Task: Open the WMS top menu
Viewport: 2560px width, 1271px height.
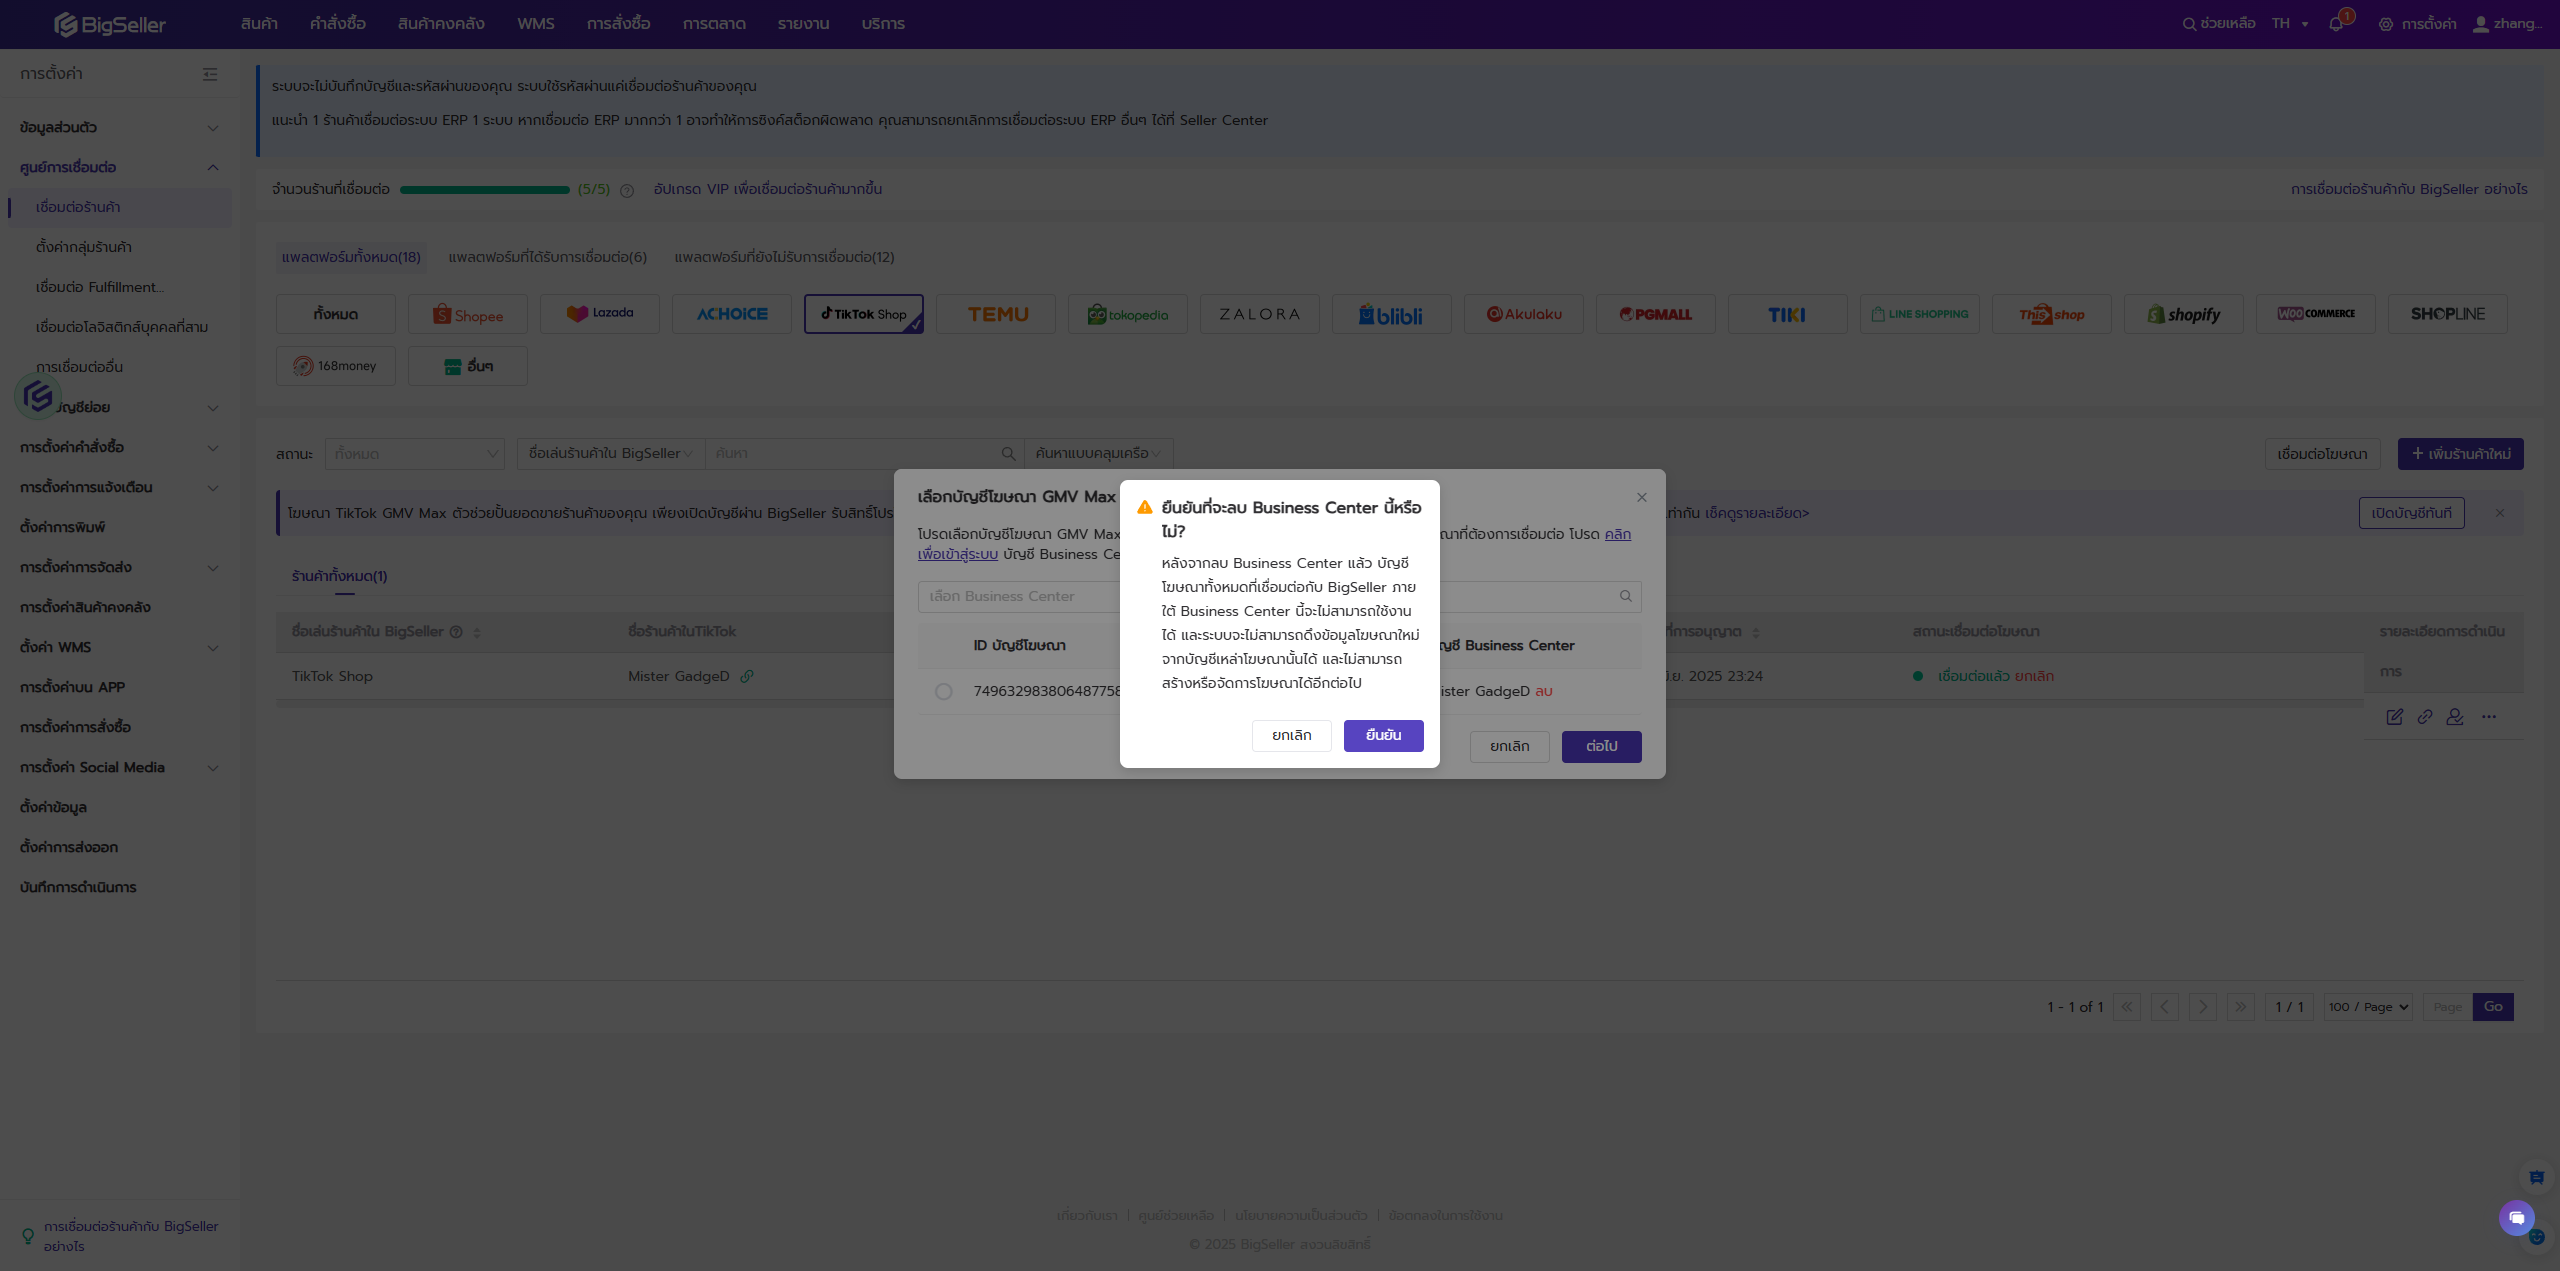Action: [535, 24]
